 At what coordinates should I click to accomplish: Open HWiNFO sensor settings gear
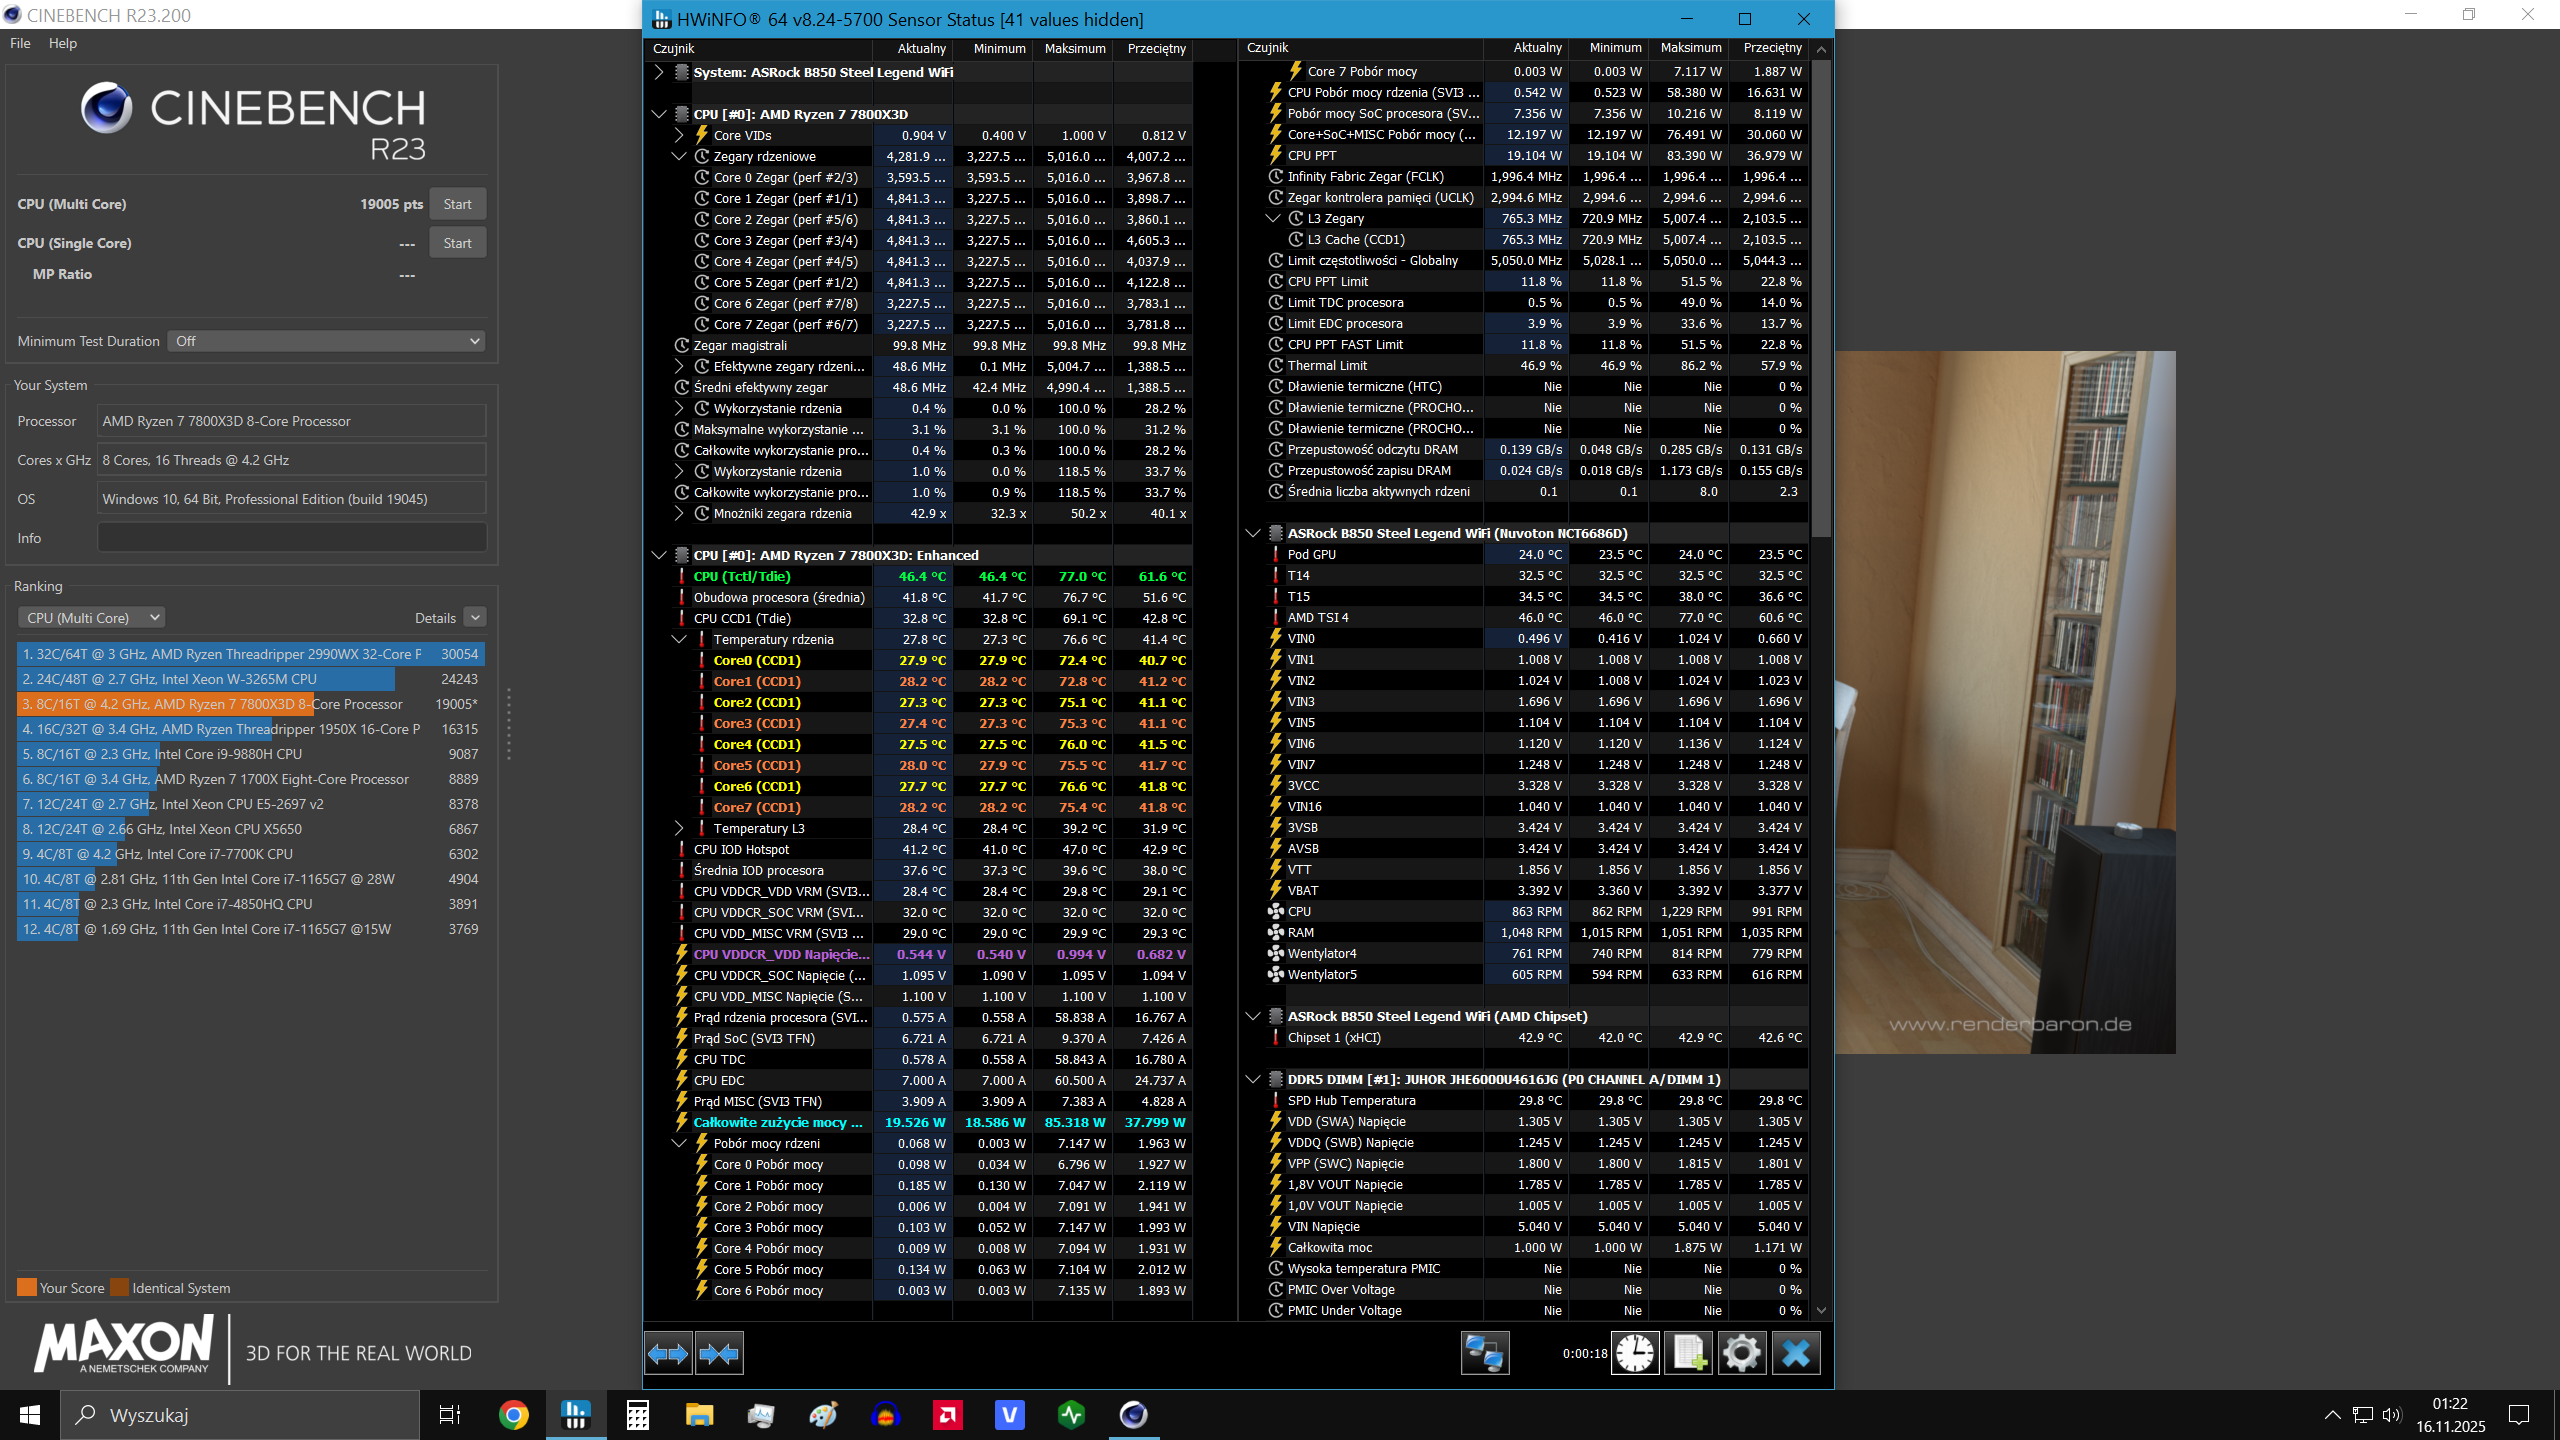[x=1742, y=1354]
